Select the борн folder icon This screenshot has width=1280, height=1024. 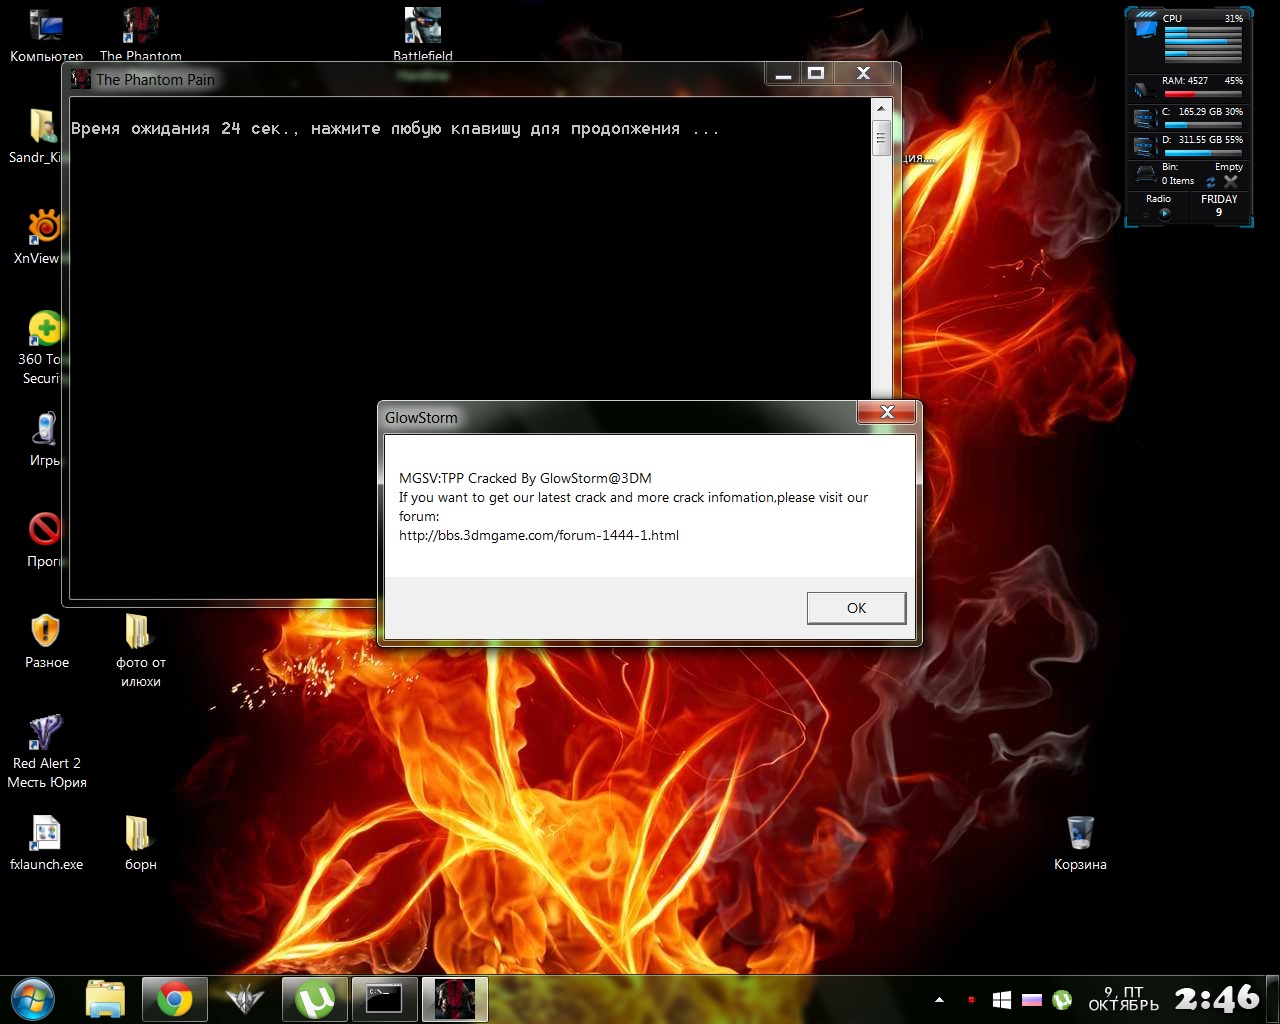point(140,843)
